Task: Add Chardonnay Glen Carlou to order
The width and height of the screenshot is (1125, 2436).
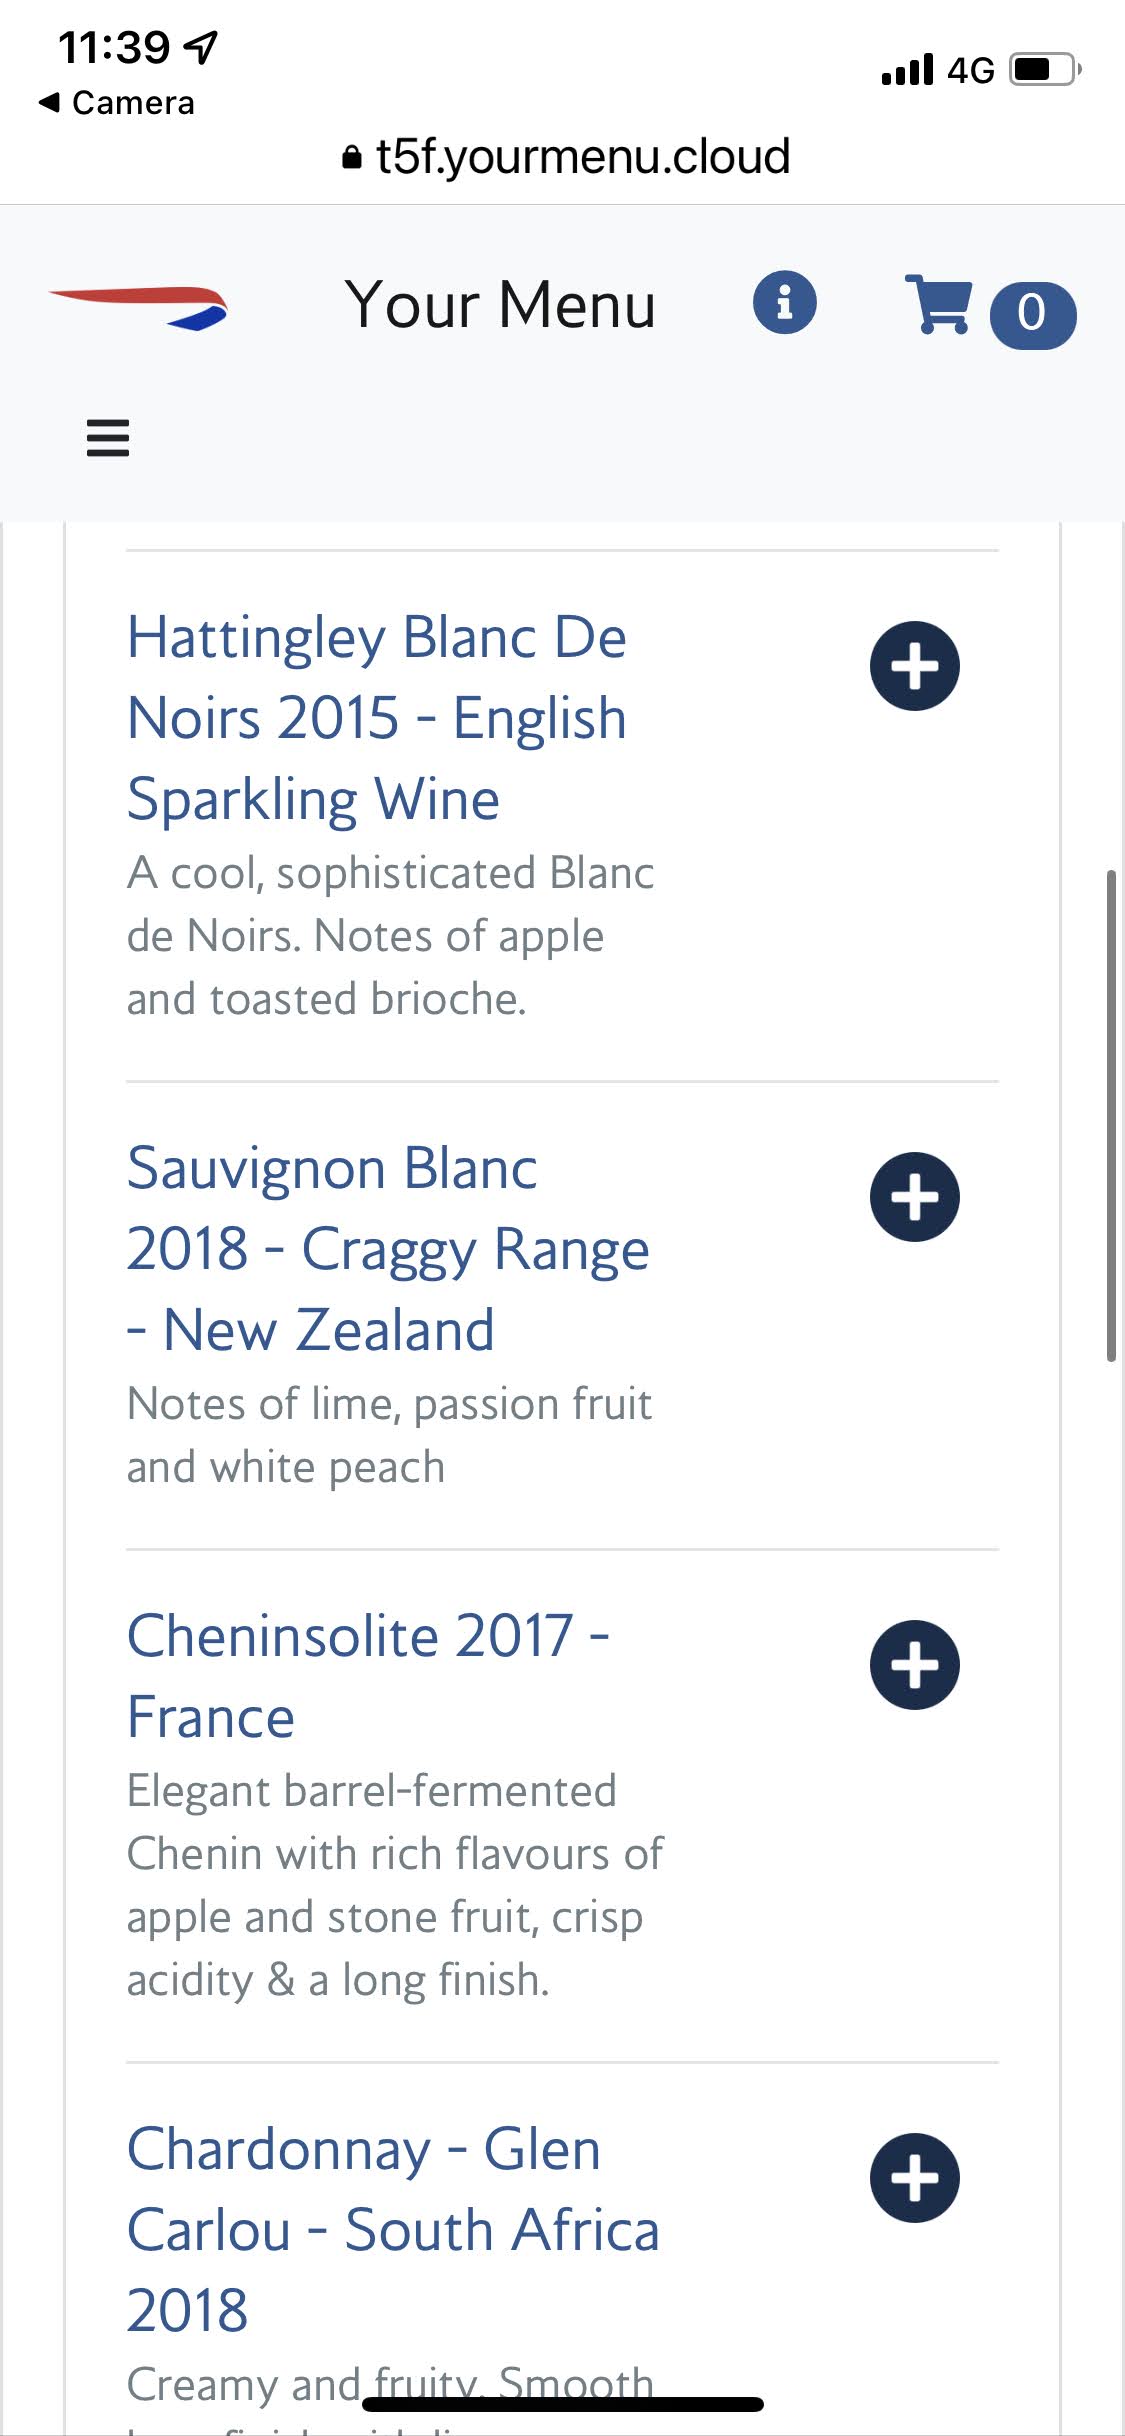Action: click(914, 2178)
